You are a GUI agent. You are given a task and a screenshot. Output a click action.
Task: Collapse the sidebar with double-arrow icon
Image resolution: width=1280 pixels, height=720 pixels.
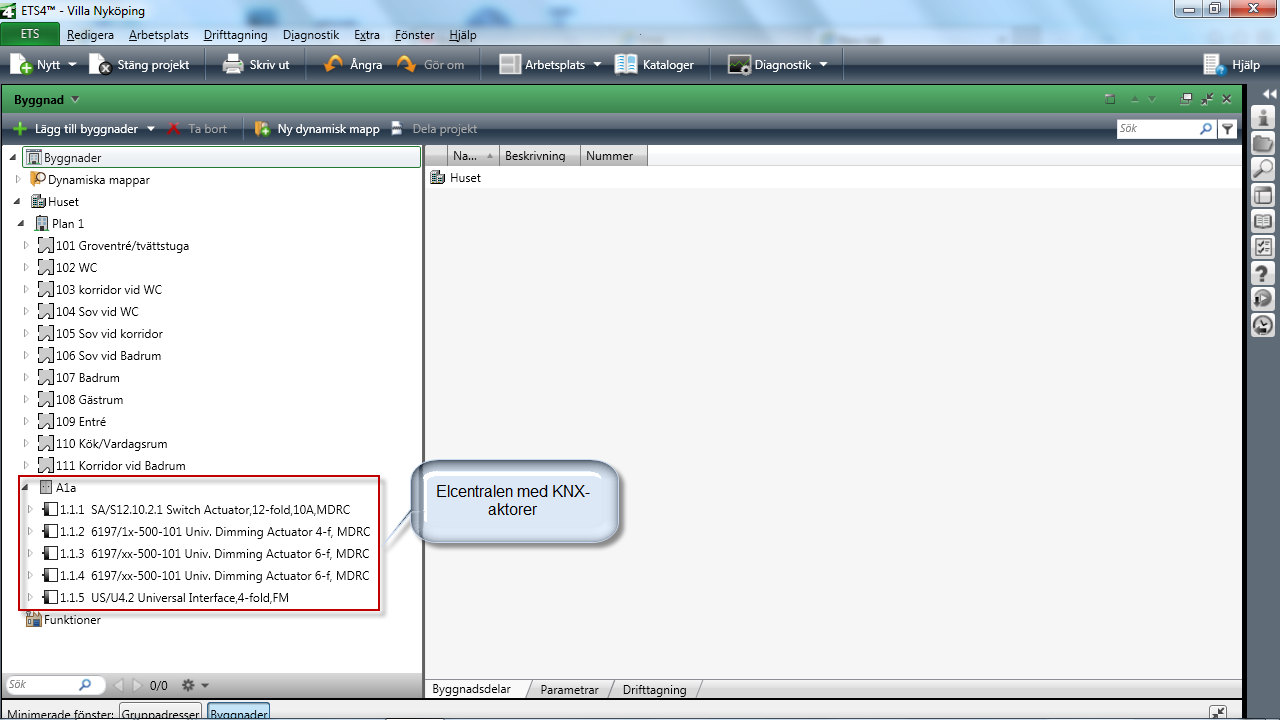1268,94
